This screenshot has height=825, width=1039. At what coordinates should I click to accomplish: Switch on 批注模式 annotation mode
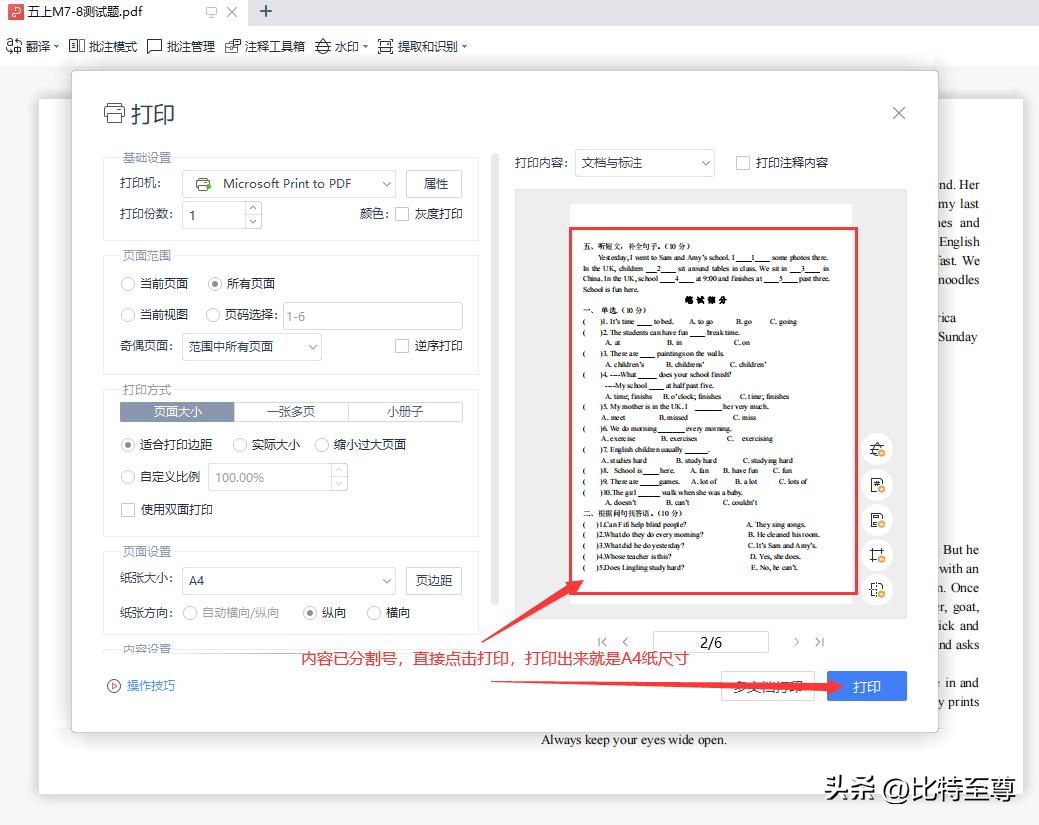(x=103, y=46)
